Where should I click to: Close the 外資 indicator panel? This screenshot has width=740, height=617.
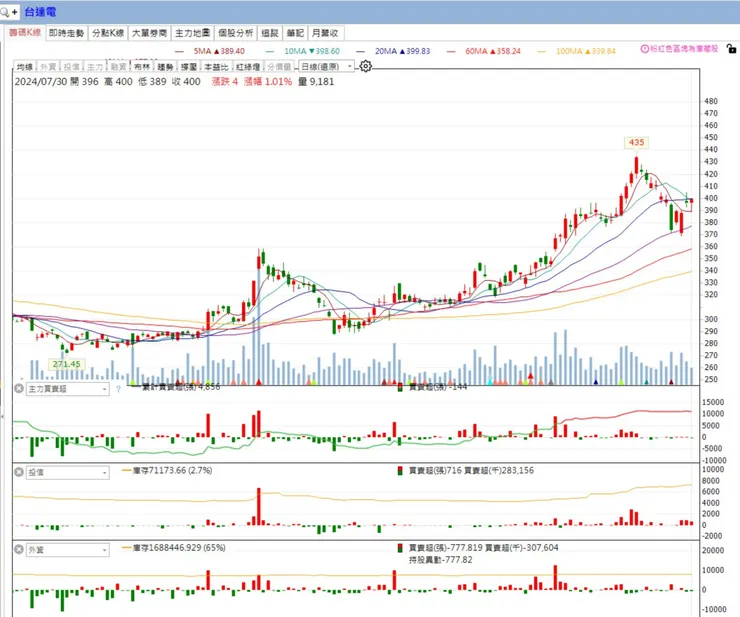tap(18, 549)
